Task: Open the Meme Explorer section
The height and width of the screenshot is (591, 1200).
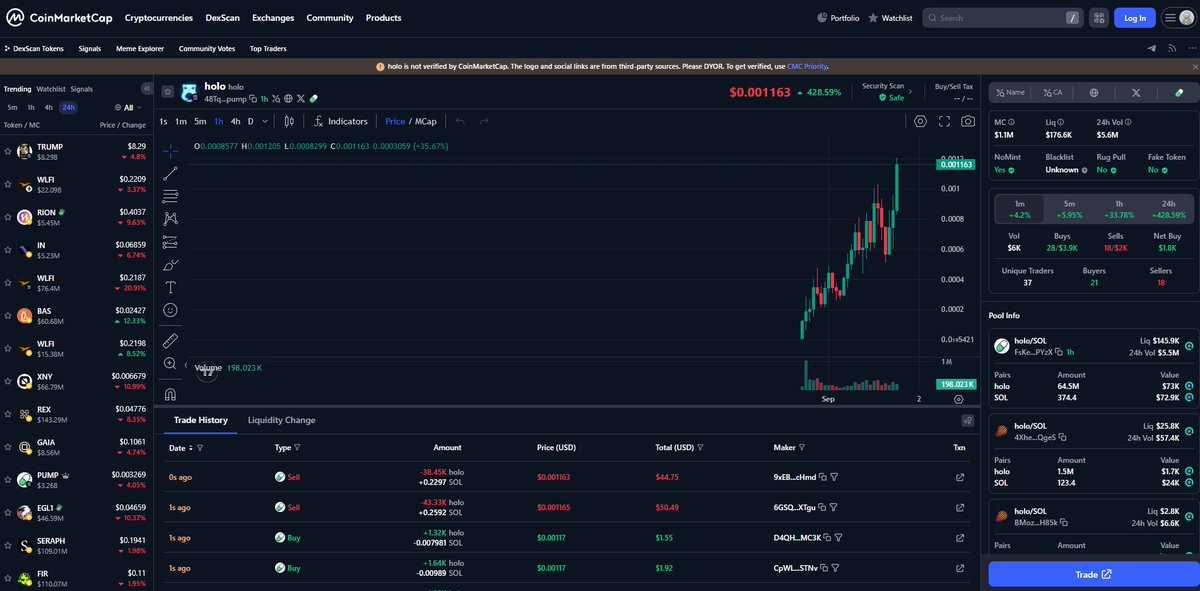Action: 139,48
